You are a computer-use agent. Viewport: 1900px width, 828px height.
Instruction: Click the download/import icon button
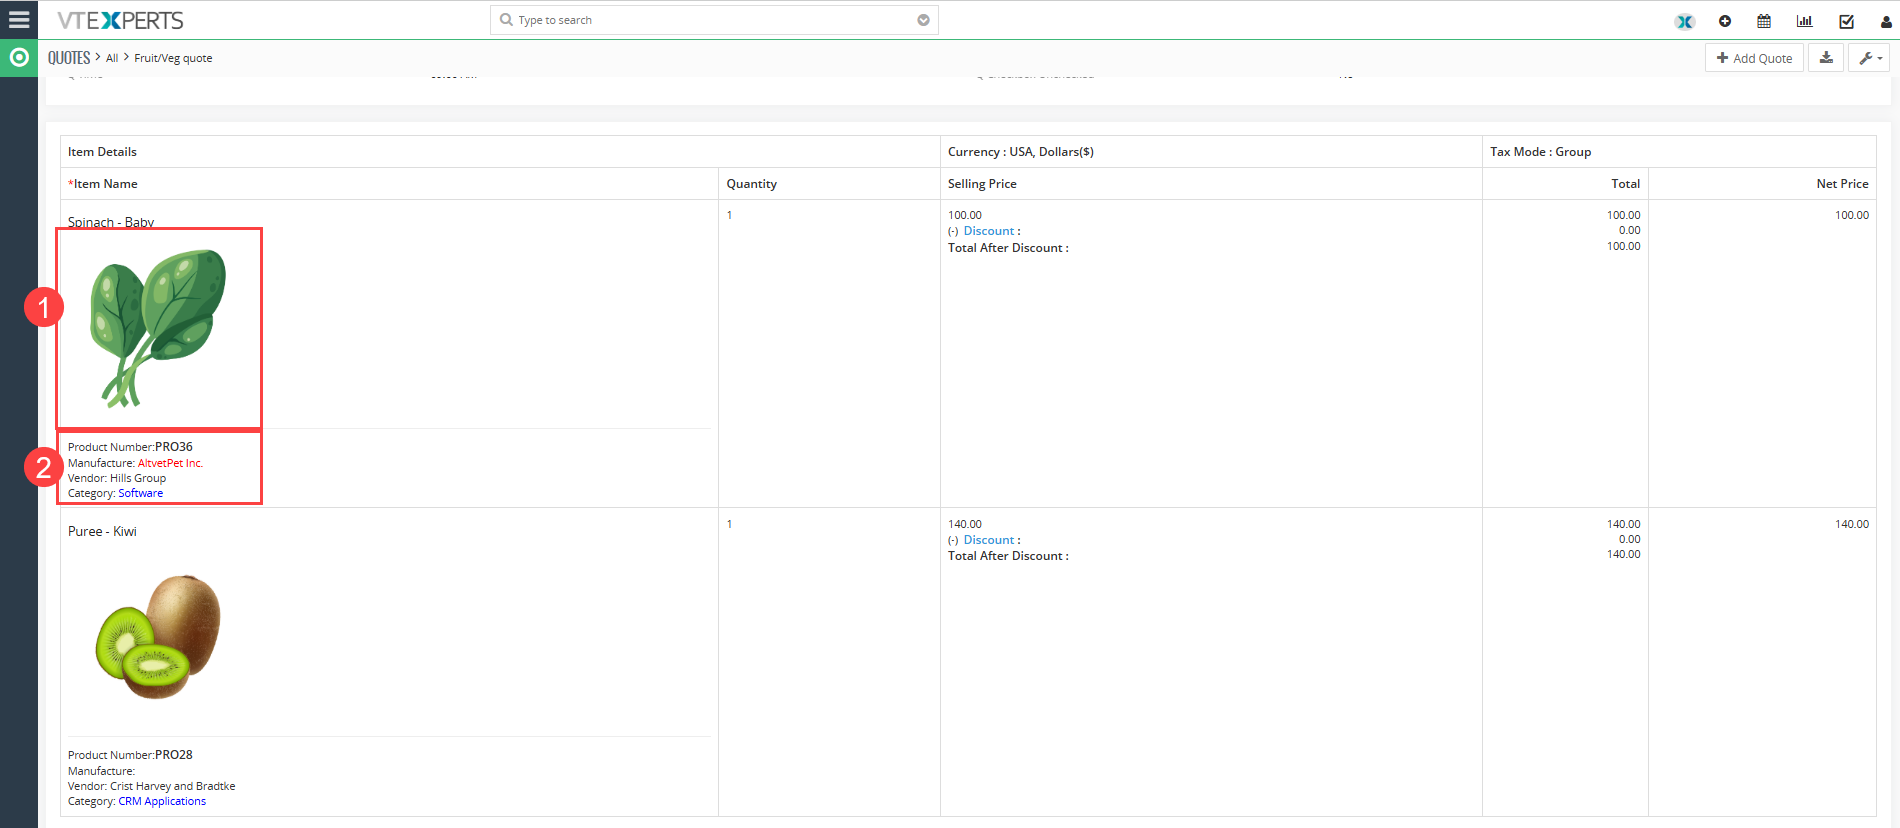click(x=1826, y=58)
